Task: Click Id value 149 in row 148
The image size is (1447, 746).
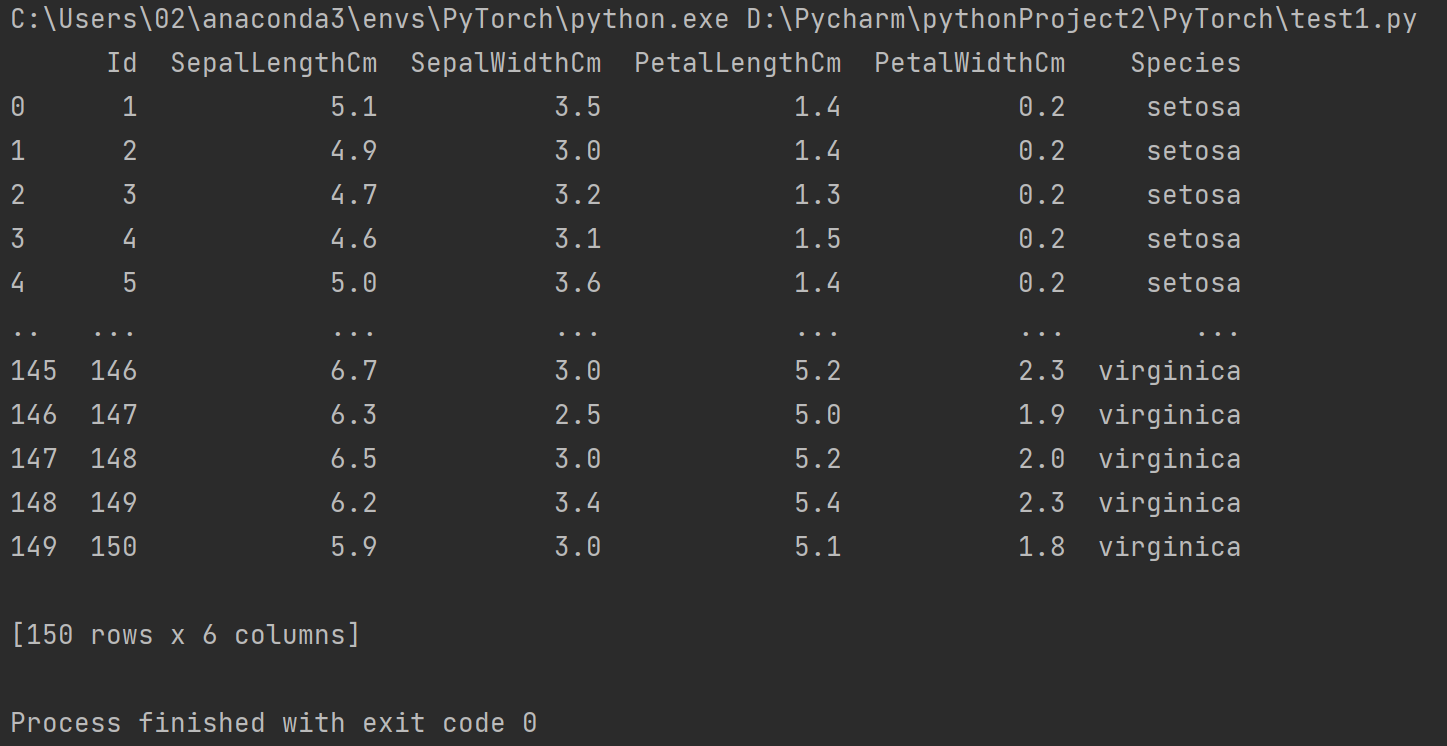Action: tap(114, 503)
